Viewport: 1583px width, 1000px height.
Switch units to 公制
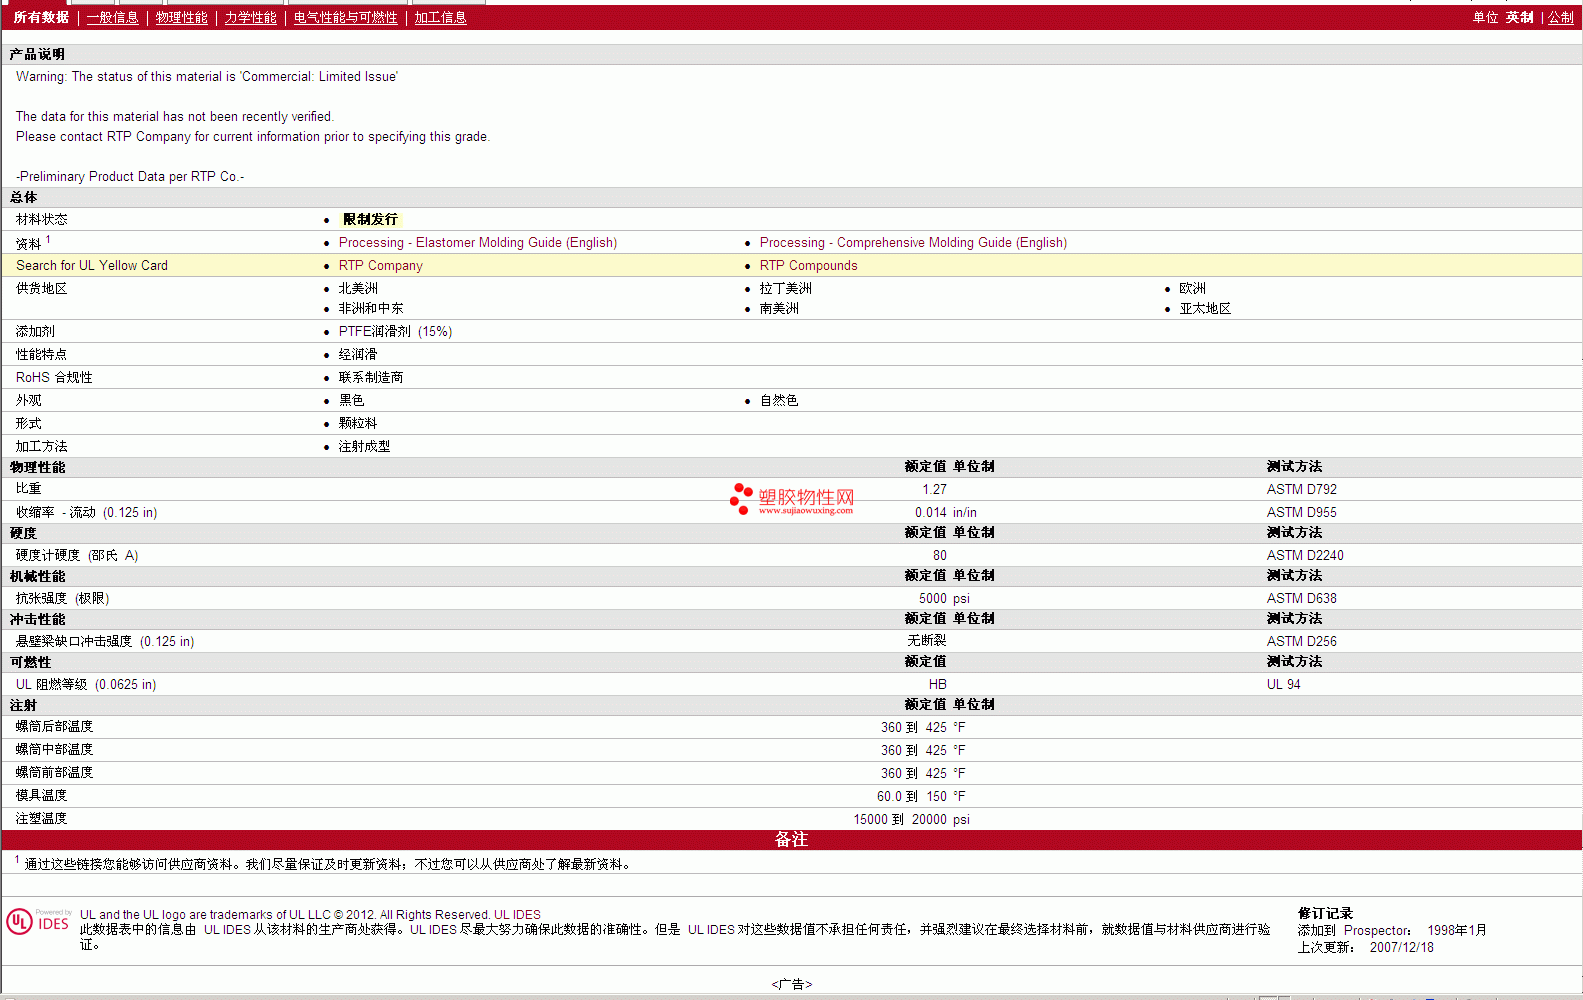click(1561, 18)
